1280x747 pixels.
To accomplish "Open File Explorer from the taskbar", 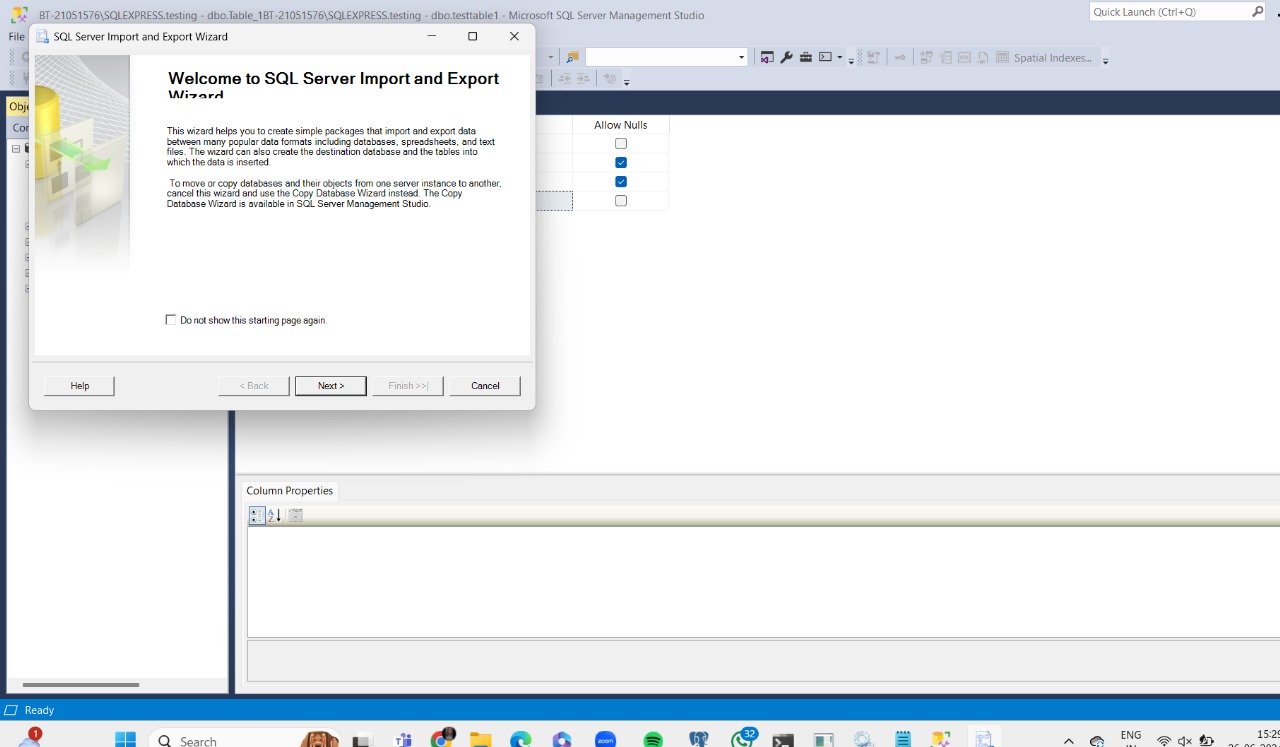I will pyautogui.click(x=481, y=740).
